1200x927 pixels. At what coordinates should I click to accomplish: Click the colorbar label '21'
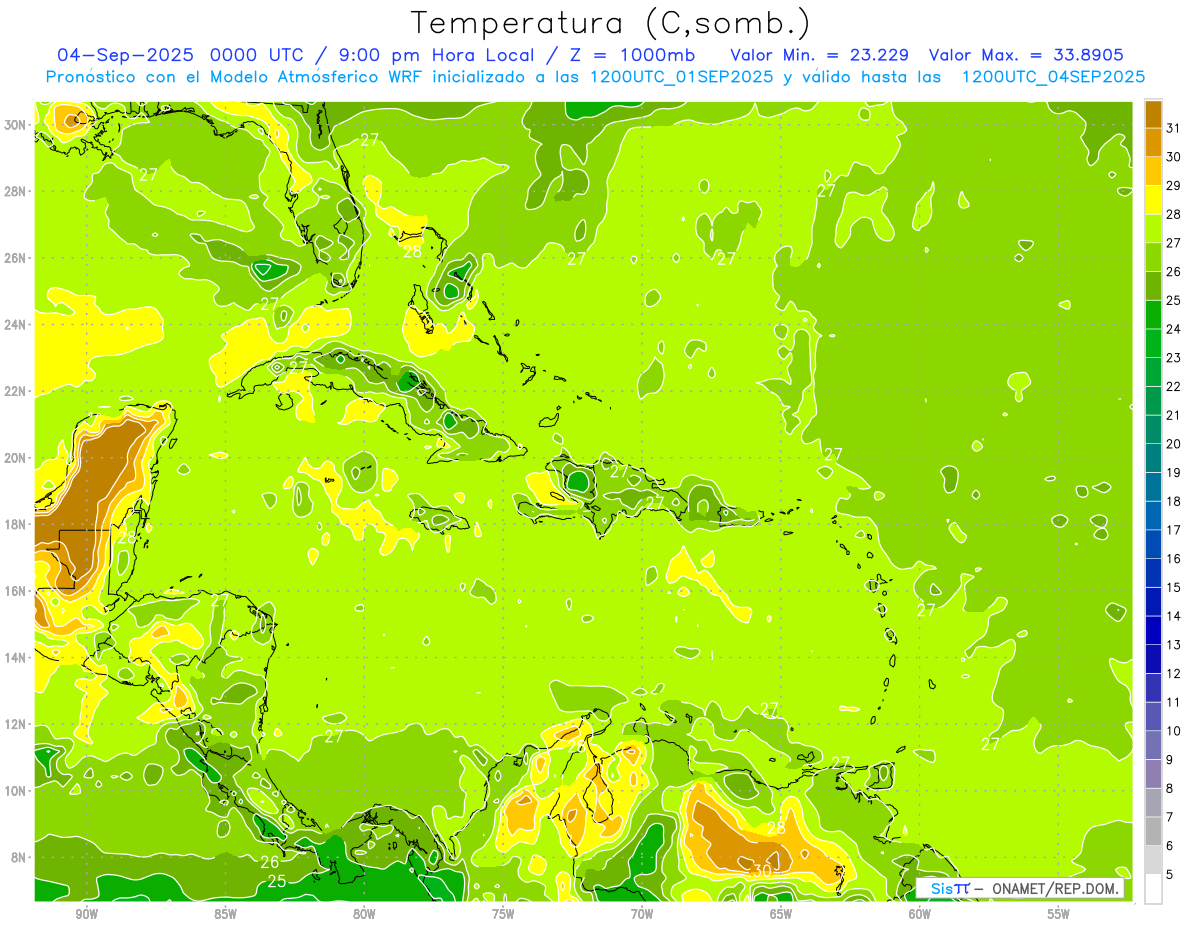(1174, 415)
